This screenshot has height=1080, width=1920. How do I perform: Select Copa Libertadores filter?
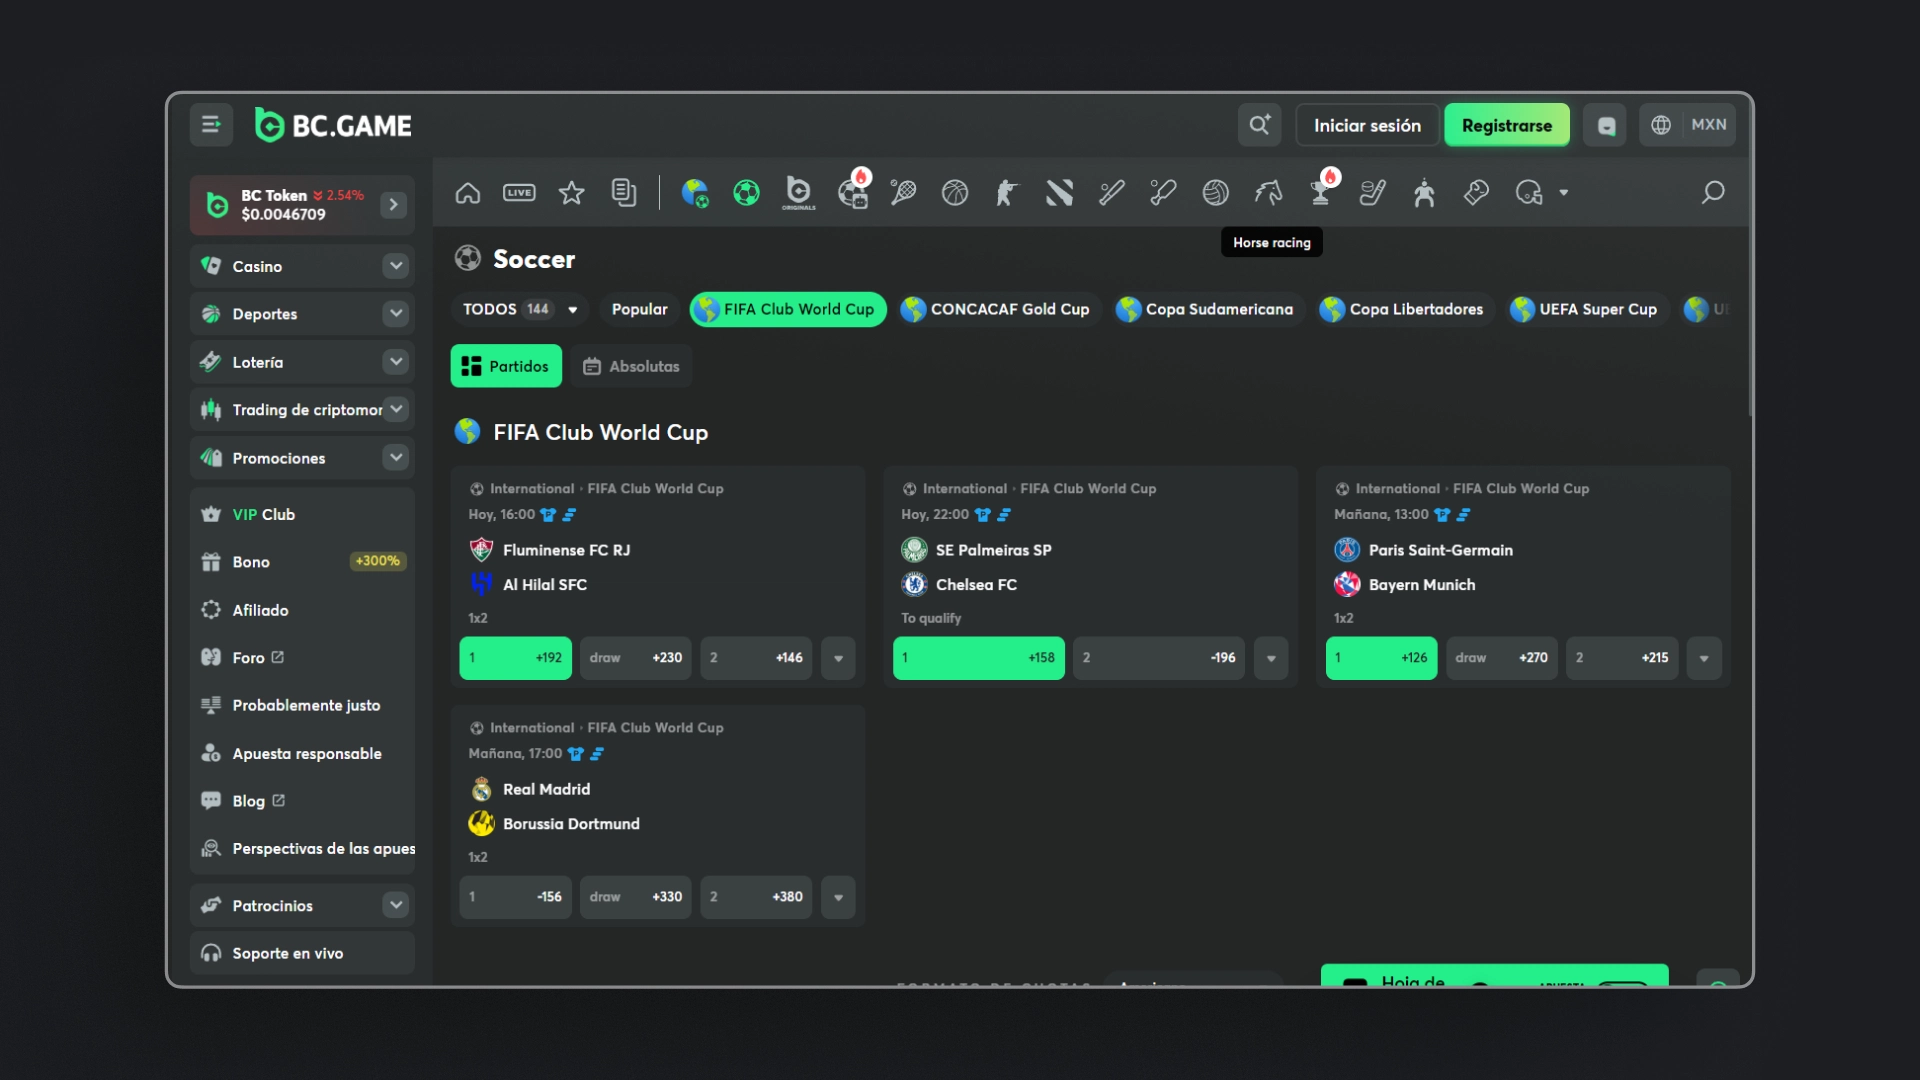[x=1404, y=310]
